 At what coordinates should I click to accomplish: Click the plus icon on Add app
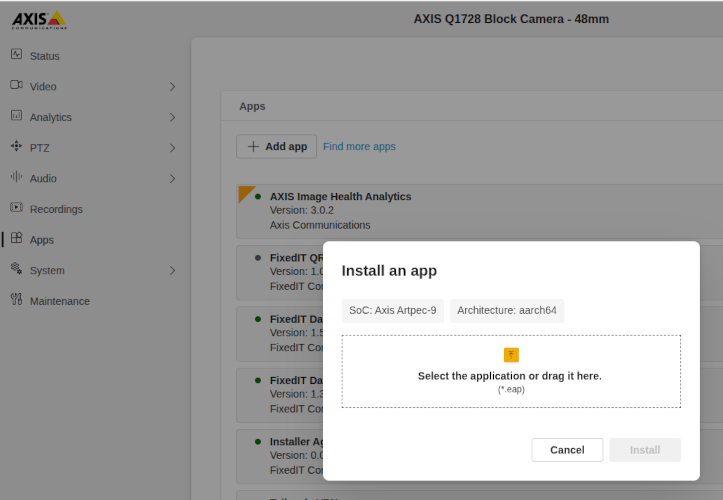pos(253,147)
